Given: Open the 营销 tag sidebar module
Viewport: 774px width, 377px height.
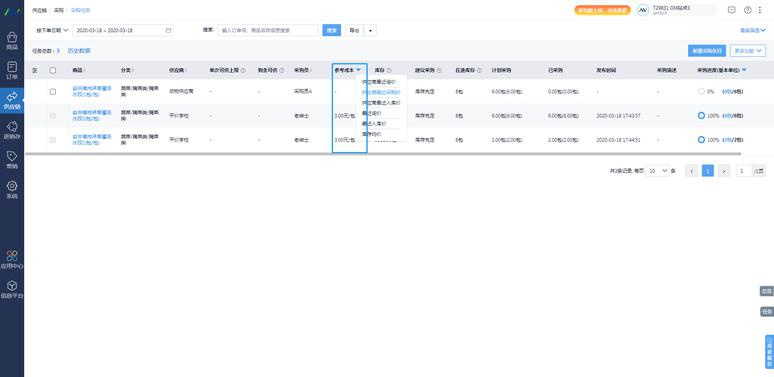Looking at the screenshot, I should (x=12, y=160).
